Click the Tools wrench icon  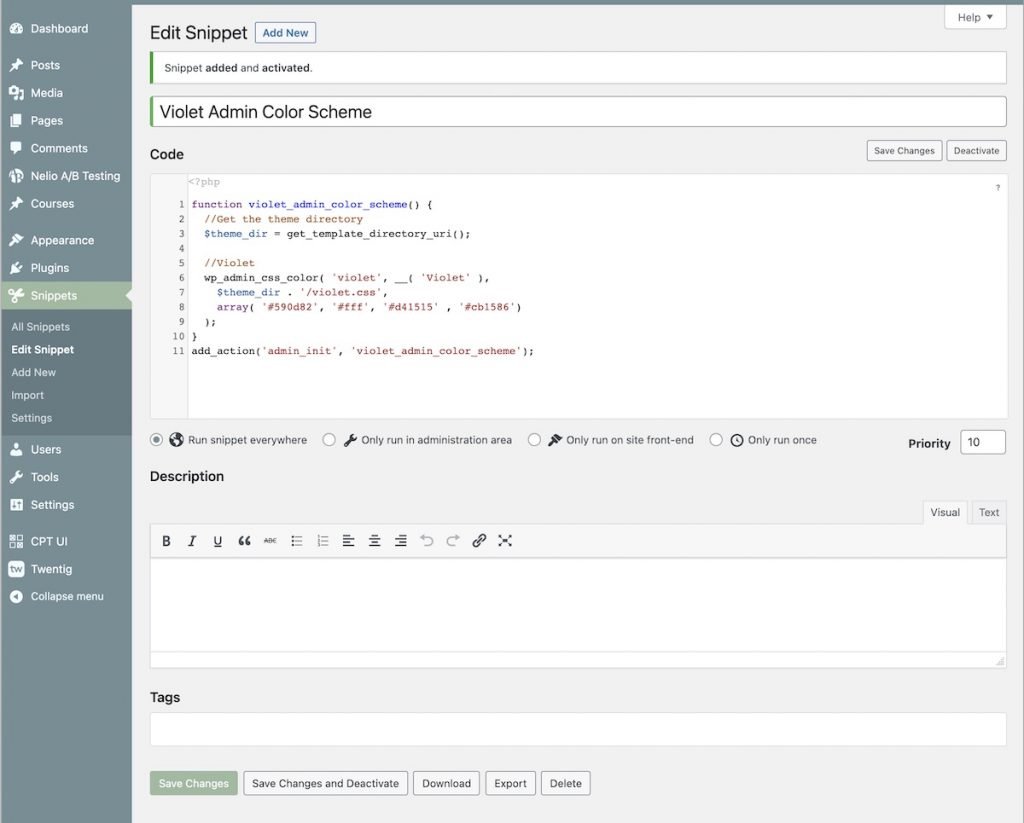click(16, 477)
